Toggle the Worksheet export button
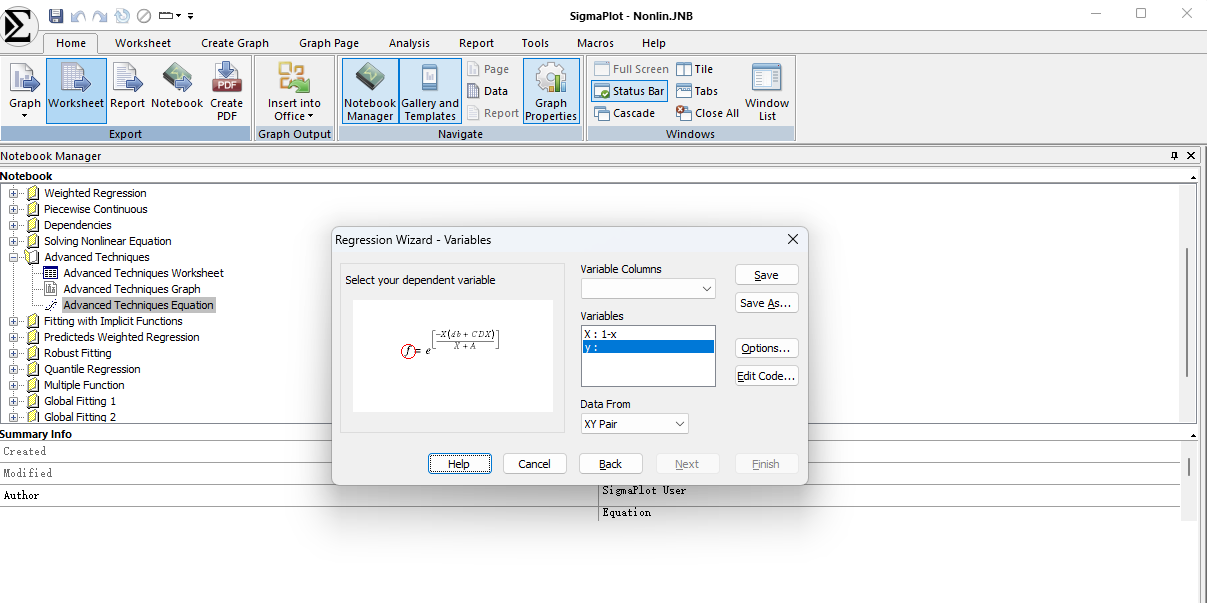The image size is (1207, 603). pyautogui.click(x=76, y=89)
